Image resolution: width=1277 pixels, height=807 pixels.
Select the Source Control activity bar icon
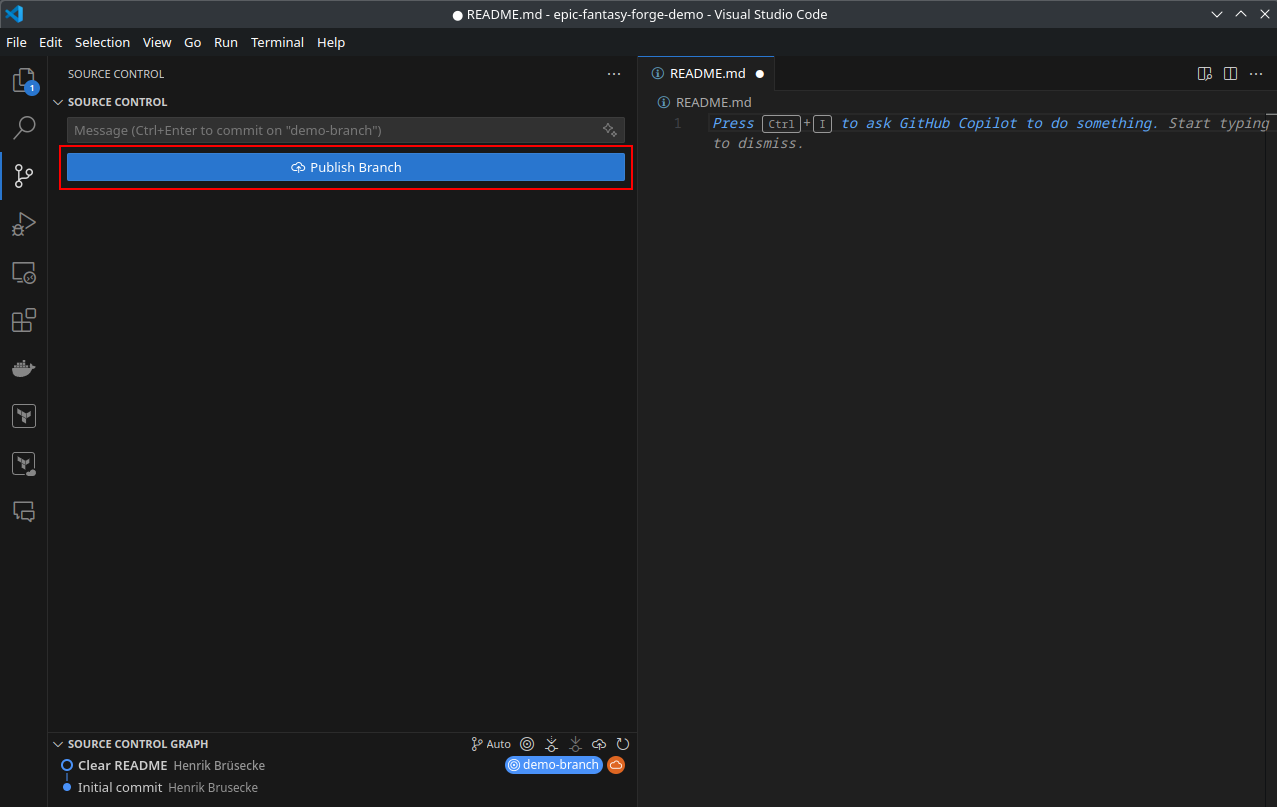pyautogui.click(x=24, y=176)
